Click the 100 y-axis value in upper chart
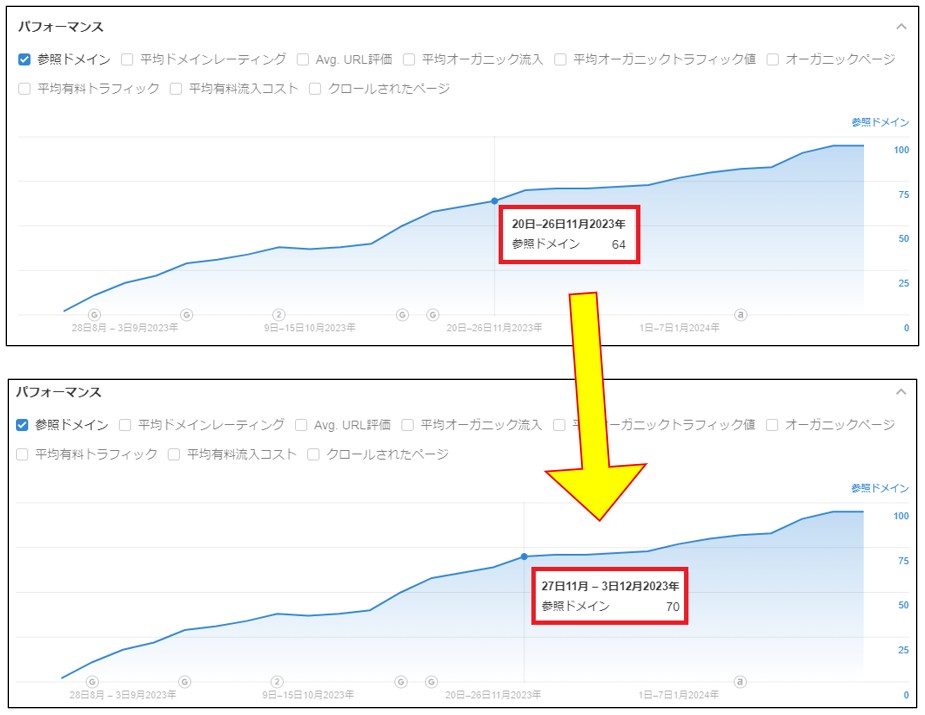Viewport: 925px width, 715px height. 901,150
